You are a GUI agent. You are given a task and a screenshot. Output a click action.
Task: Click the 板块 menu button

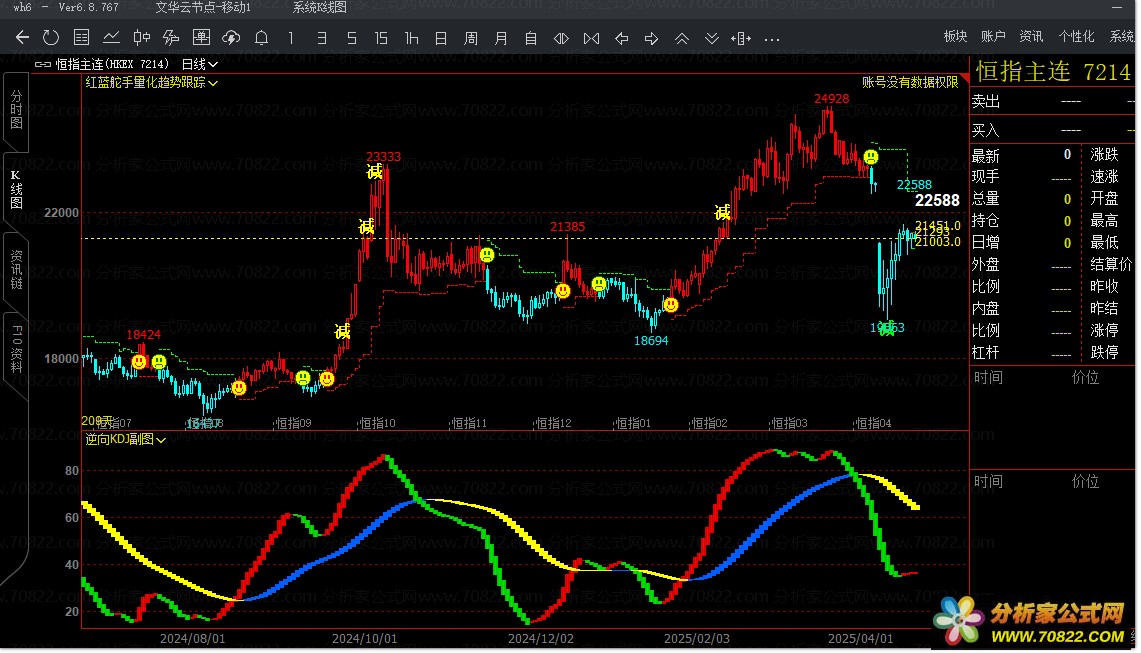click(x=955, y=36)
